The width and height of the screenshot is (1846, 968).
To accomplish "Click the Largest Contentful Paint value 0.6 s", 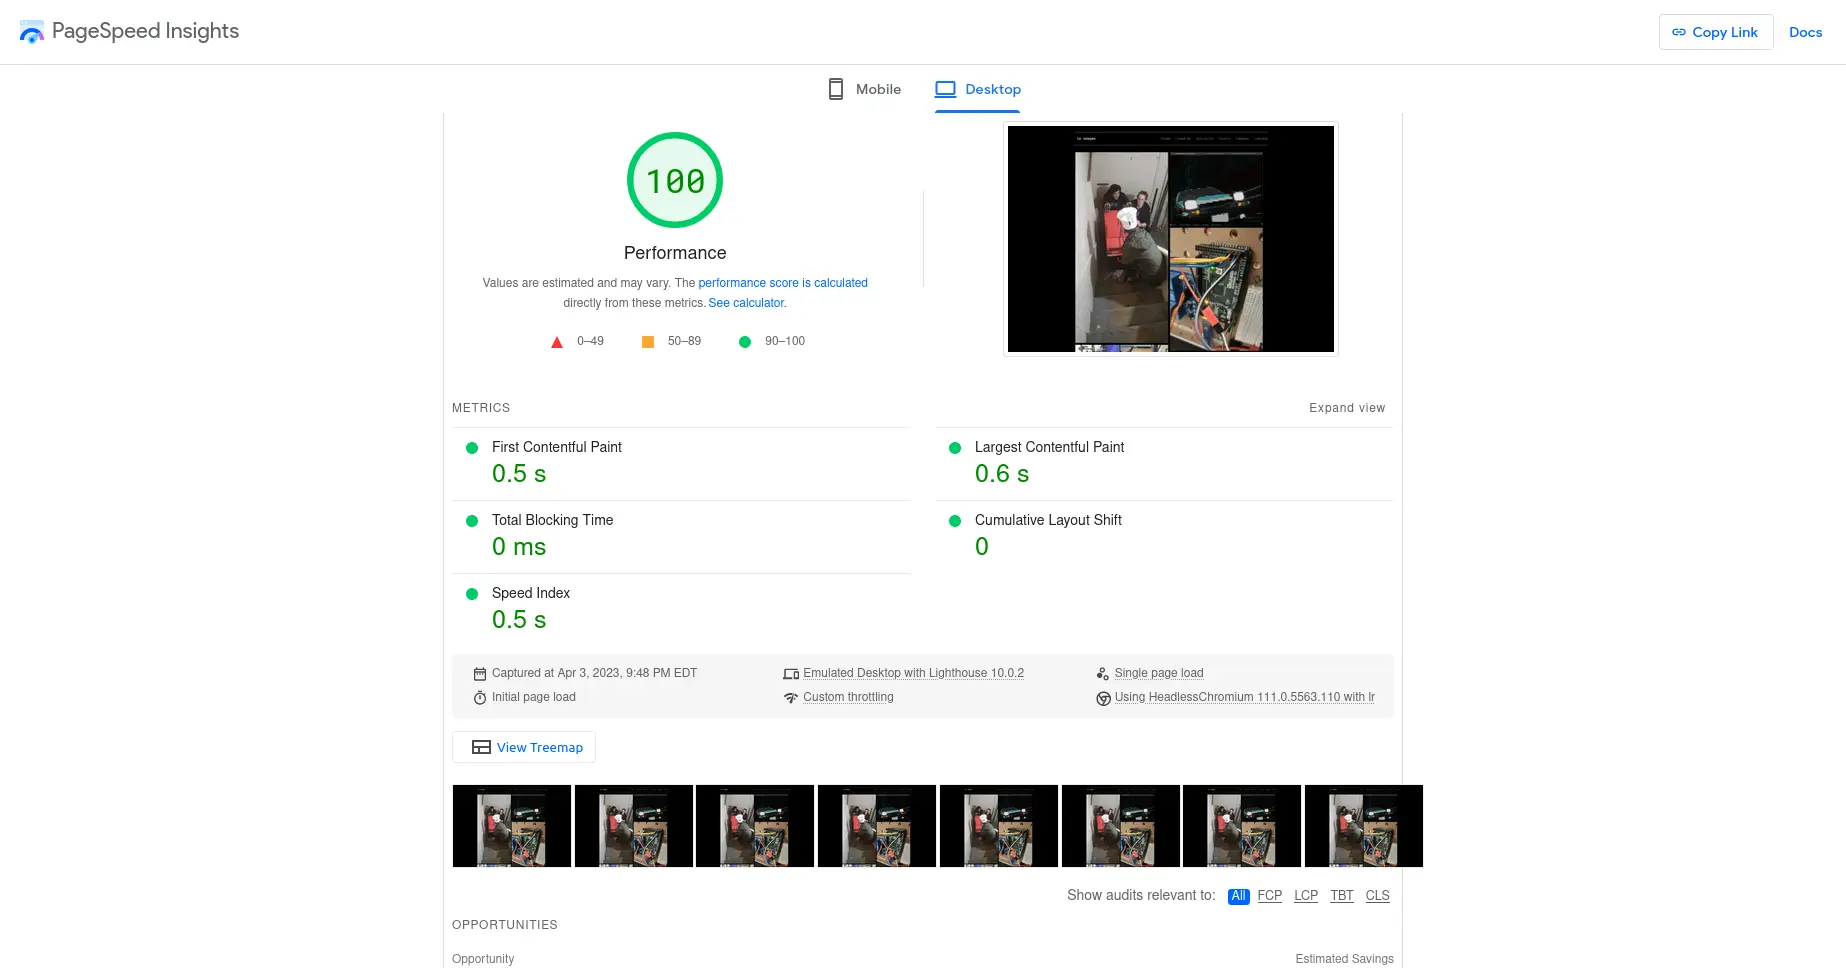I will [x=1002, y=474].
